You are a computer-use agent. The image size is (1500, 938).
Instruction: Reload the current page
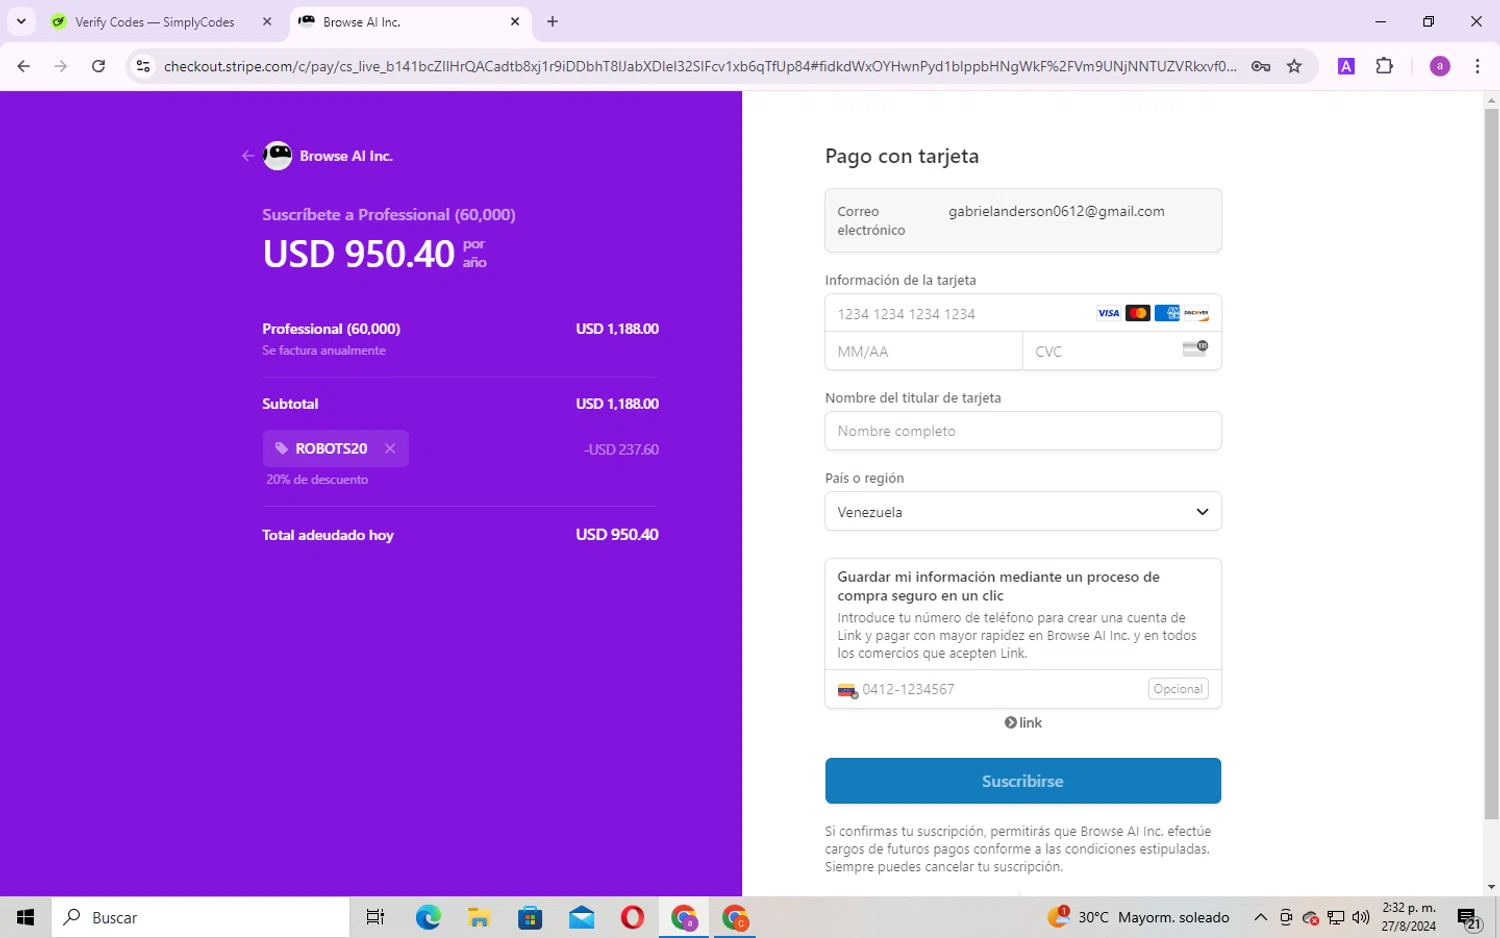pyautogui.click(x=98, y=66)
